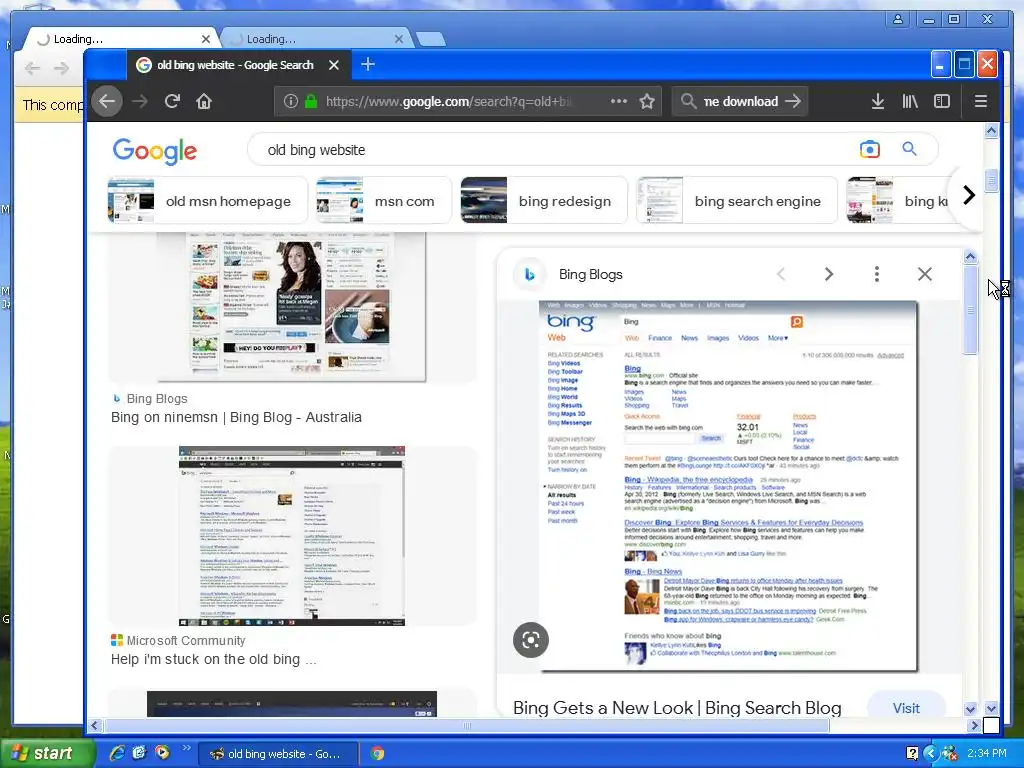Close the 'old bing website' tab

(x=334, y=65)
